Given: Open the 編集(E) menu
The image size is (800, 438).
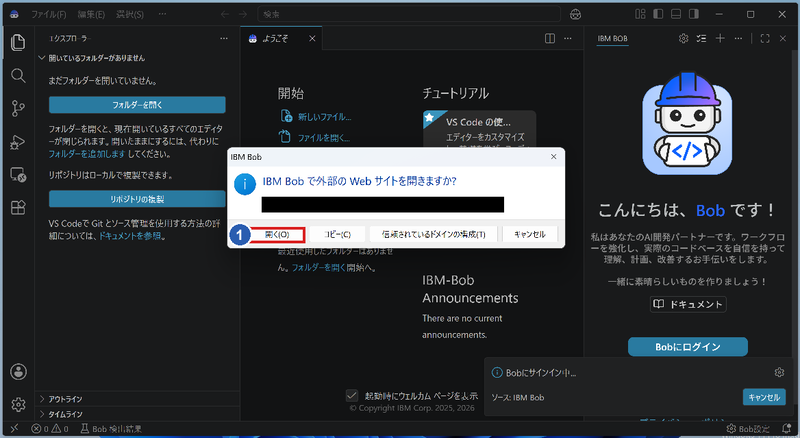Looking at the screenshot, I should 91,14.
